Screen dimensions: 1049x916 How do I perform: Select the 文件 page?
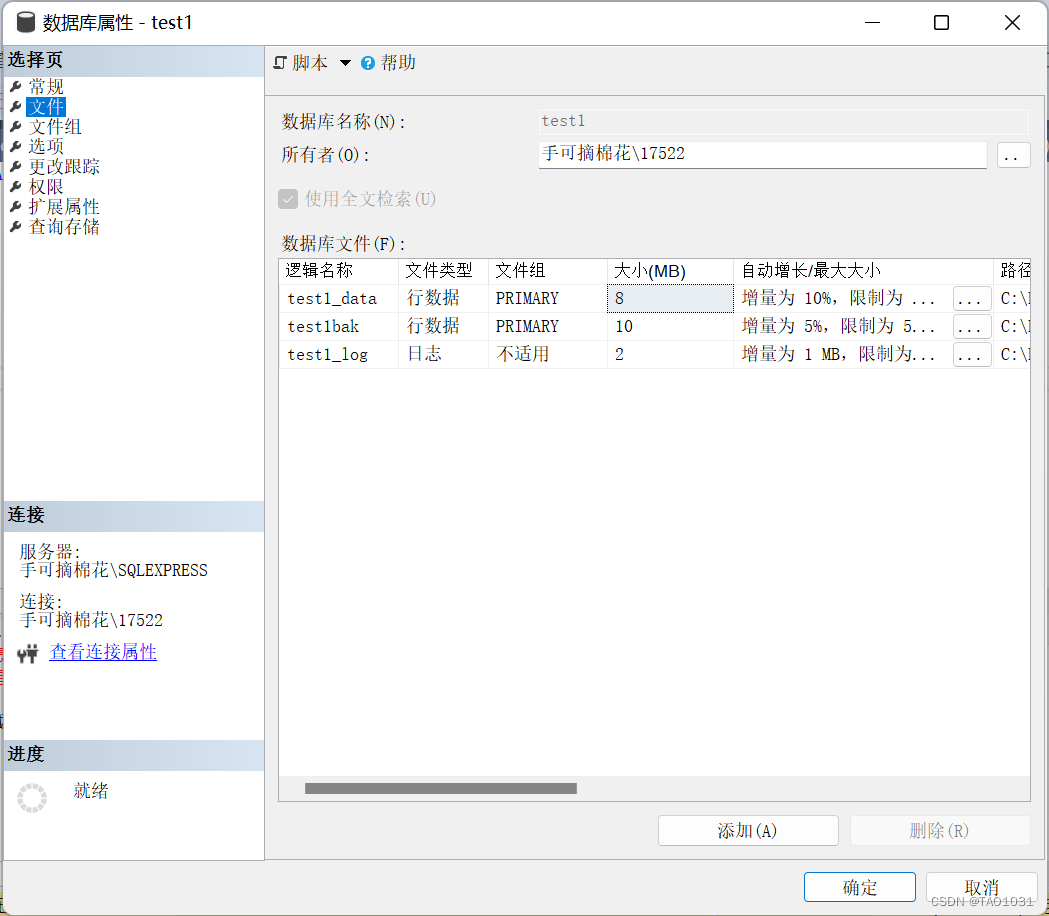(45, 106)
